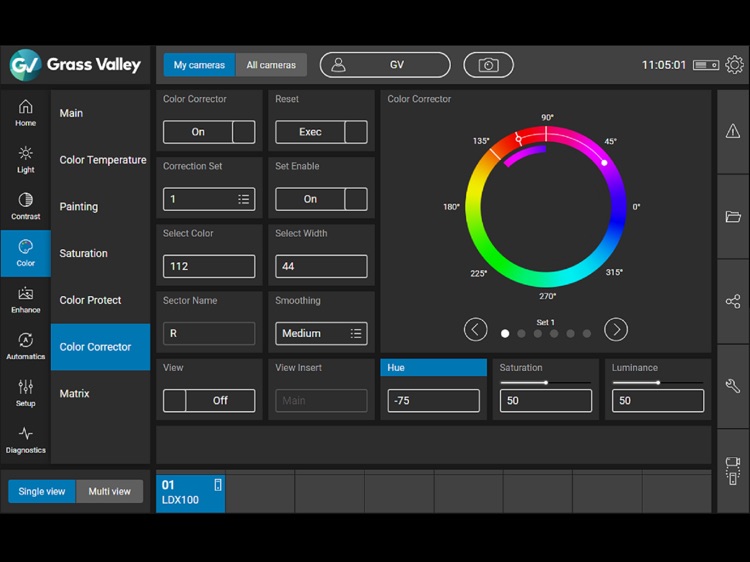Go to previous correction set arrow

click(x=475, y=330)
